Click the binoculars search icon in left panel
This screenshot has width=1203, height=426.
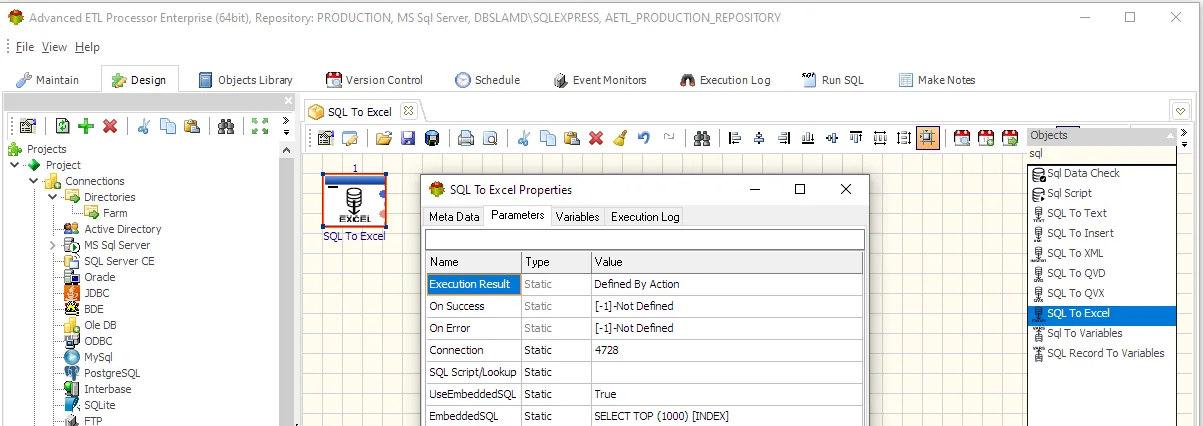(x=226, y=126)
